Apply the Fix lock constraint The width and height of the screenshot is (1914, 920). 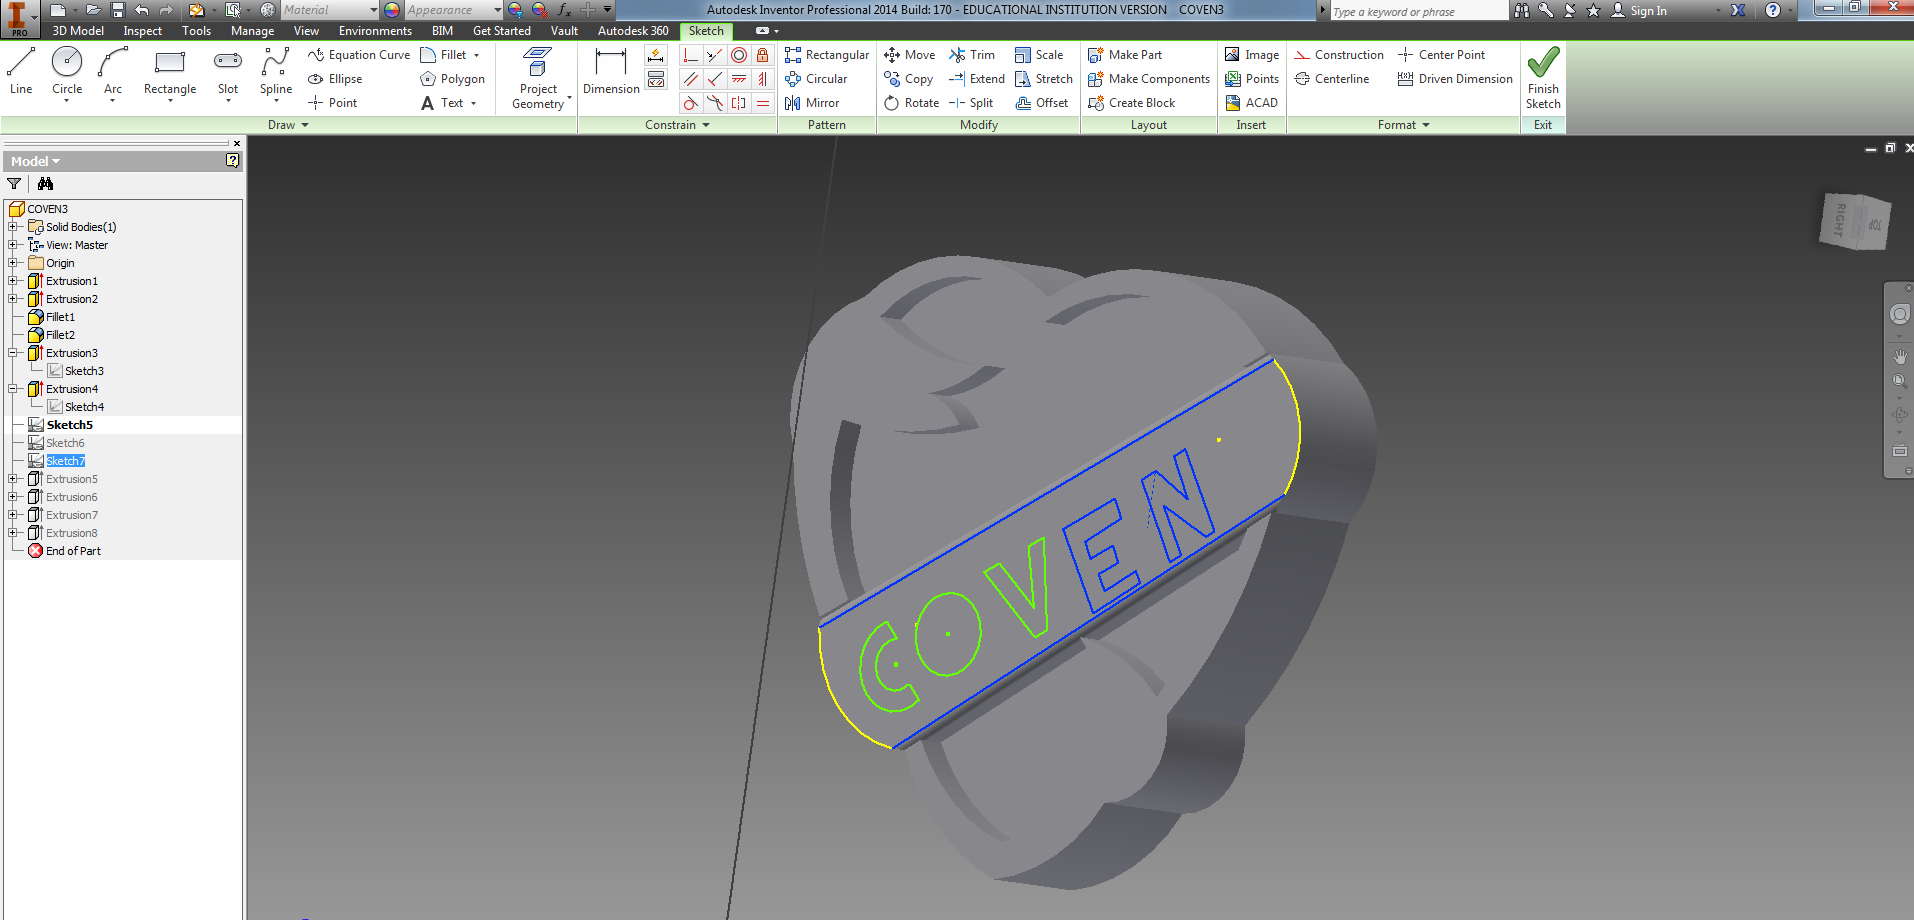[x=763, y=55]
